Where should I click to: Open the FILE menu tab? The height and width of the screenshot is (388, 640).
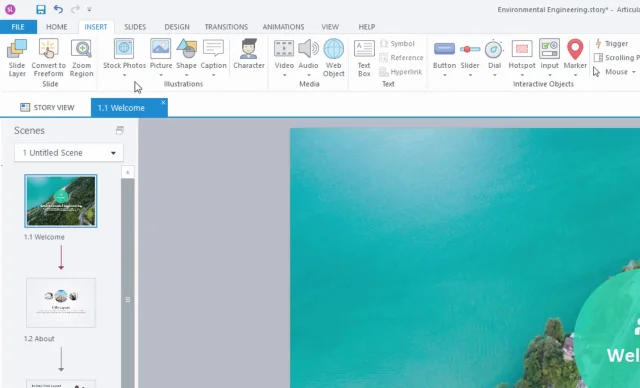18,27
